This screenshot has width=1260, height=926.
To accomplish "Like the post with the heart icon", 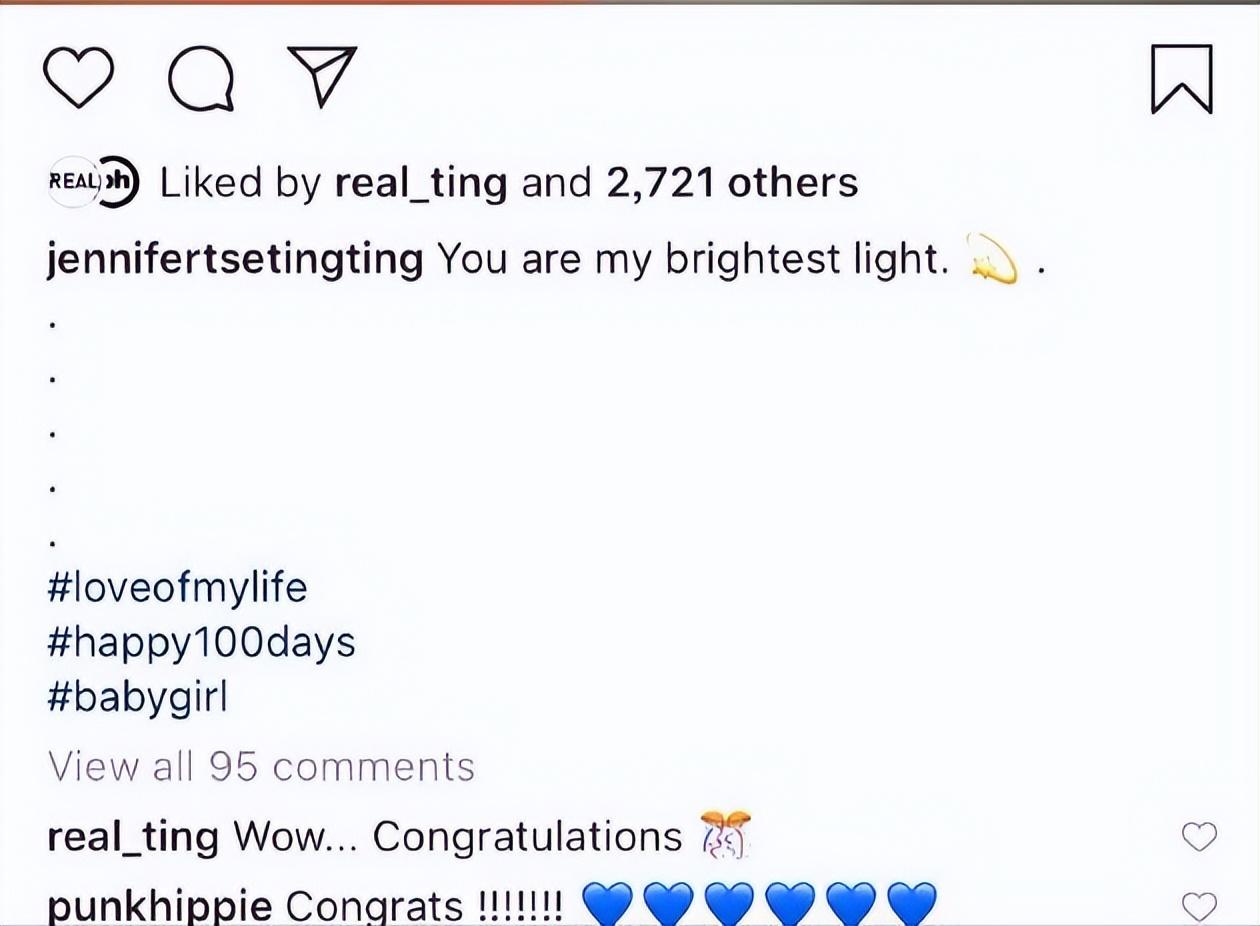I will (78, 78).
